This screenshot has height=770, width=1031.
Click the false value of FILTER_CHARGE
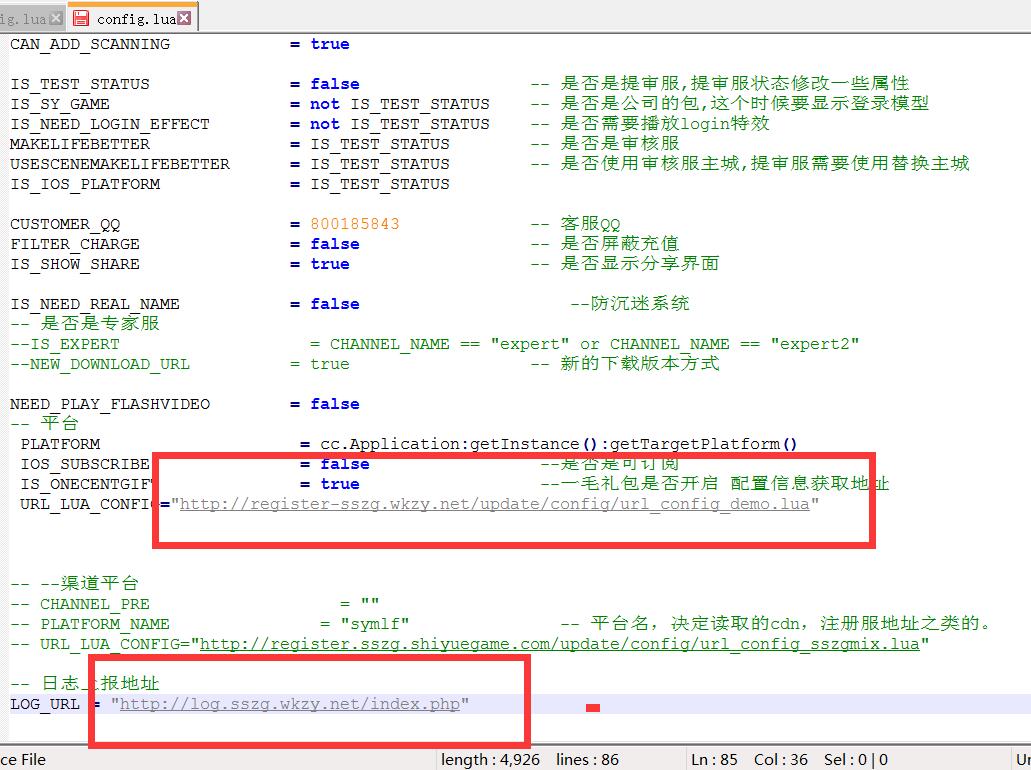pyautogui.click(x=334, y=244)
